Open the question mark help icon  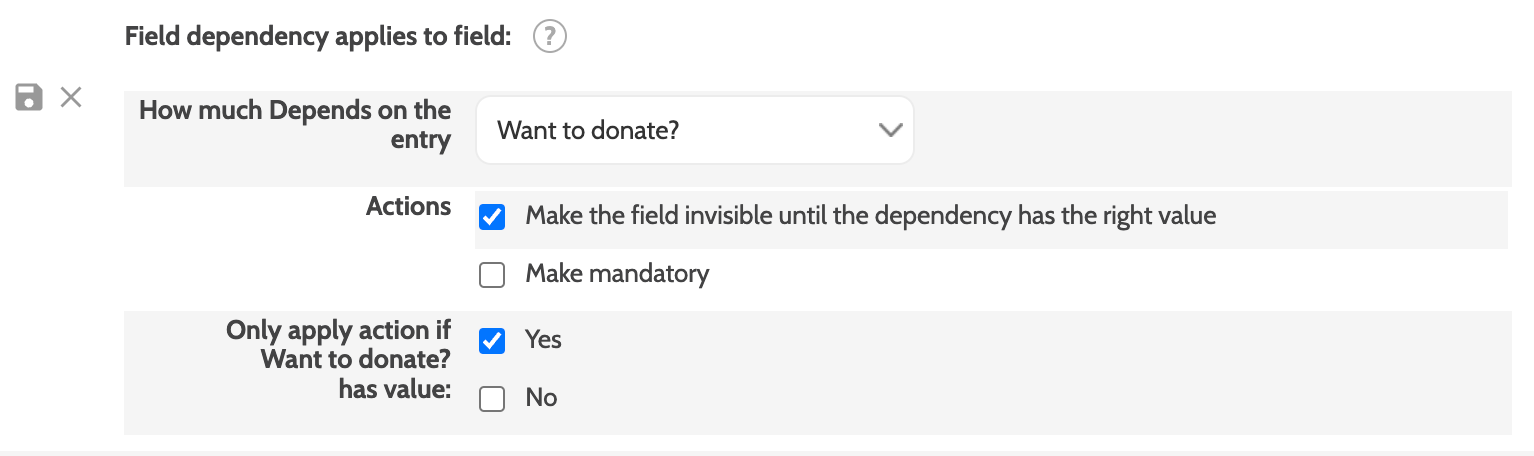click(x=549, y=37)
